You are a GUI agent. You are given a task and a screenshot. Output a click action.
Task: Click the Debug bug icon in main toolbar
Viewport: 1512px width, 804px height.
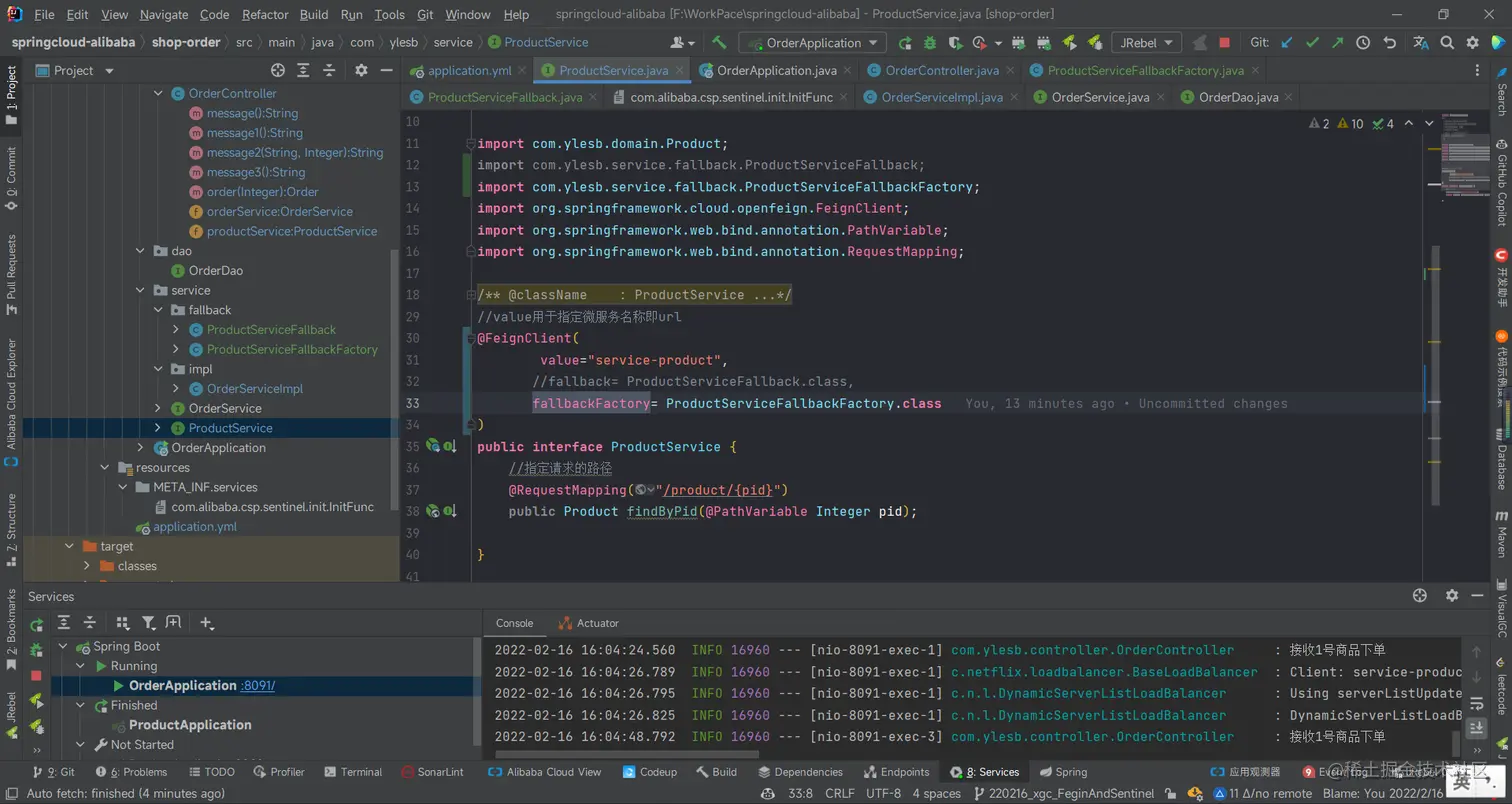pos(930,43)
